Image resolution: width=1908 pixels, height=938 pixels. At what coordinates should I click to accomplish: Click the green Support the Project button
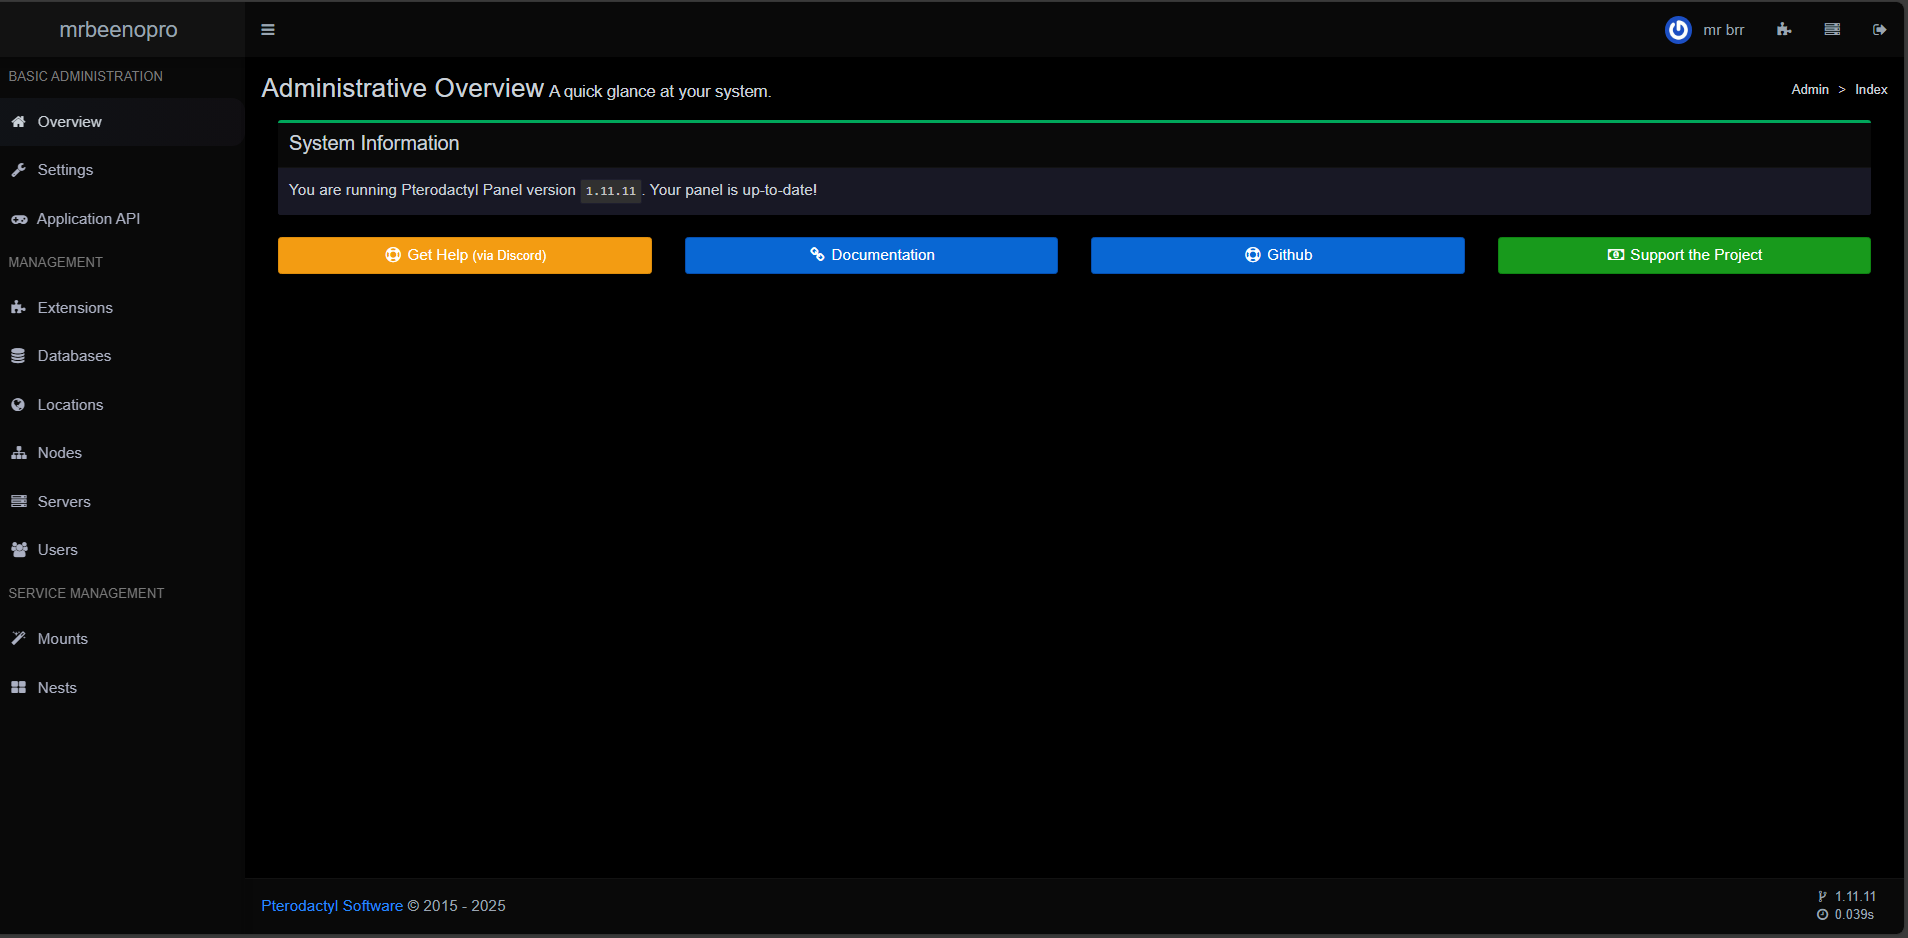1684,255
